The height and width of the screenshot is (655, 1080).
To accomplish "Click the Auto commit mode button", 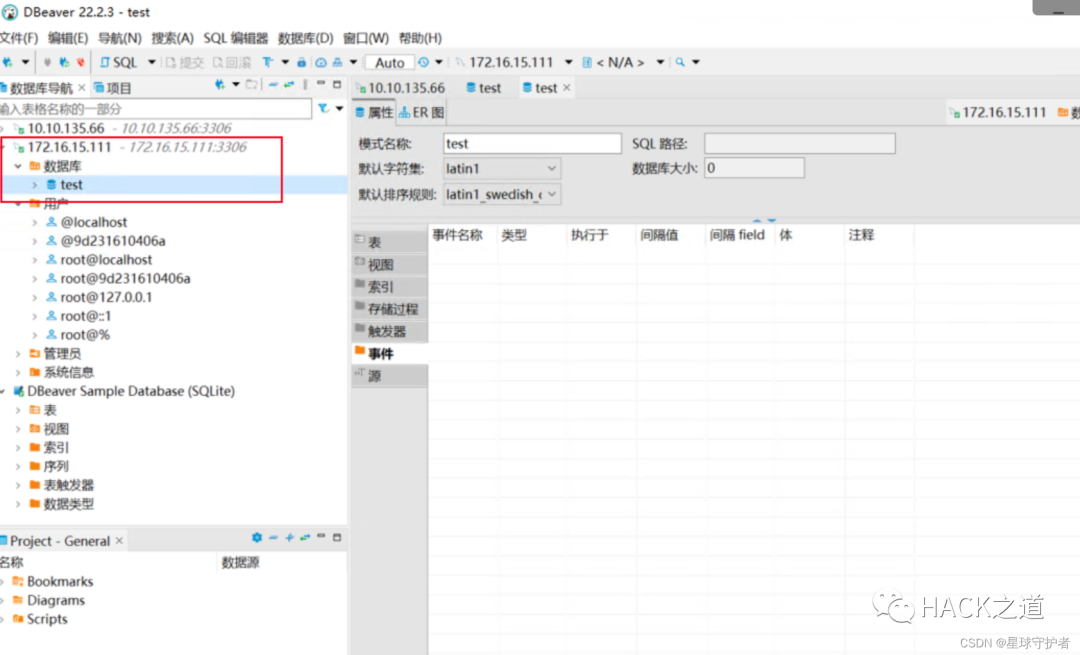I will coord(389,63).
